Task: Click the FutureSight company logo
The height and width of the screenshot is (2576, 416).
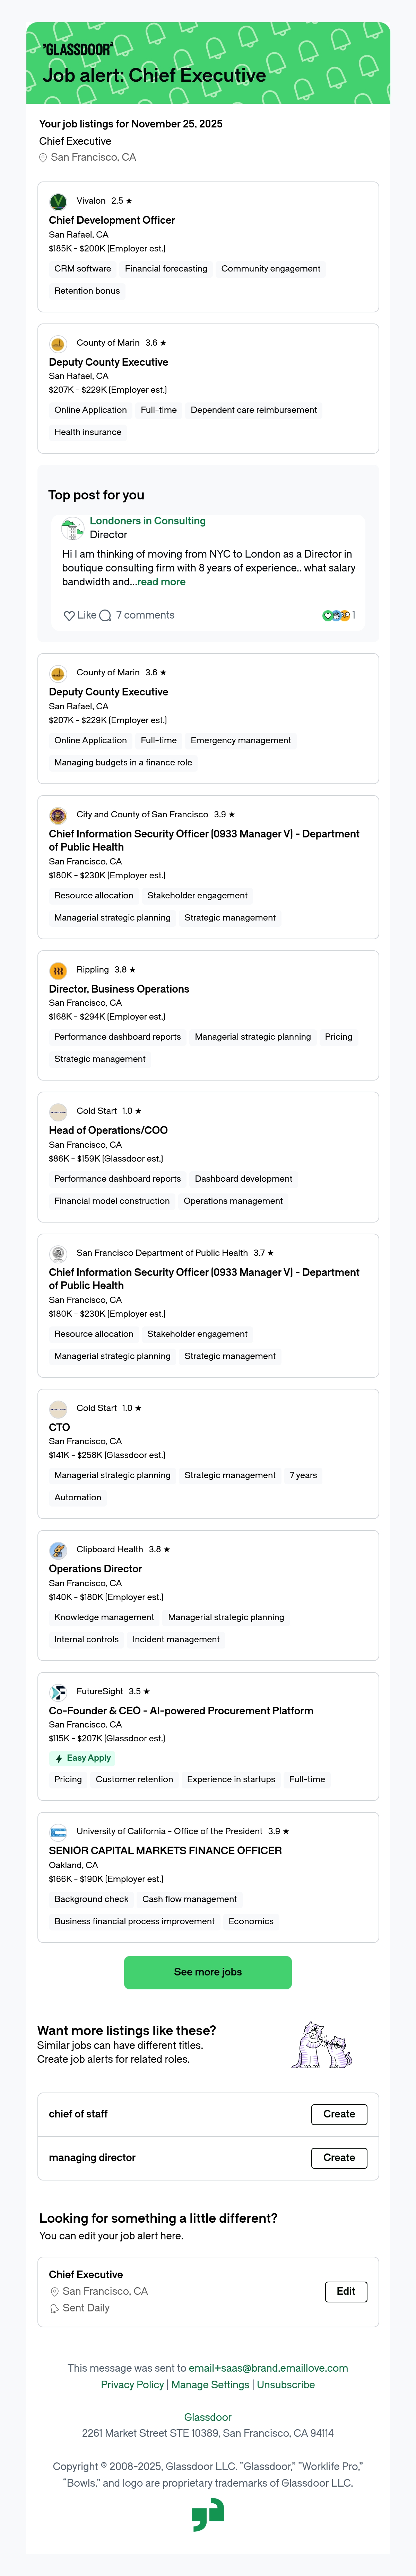Action: [x=58, y=1692]
